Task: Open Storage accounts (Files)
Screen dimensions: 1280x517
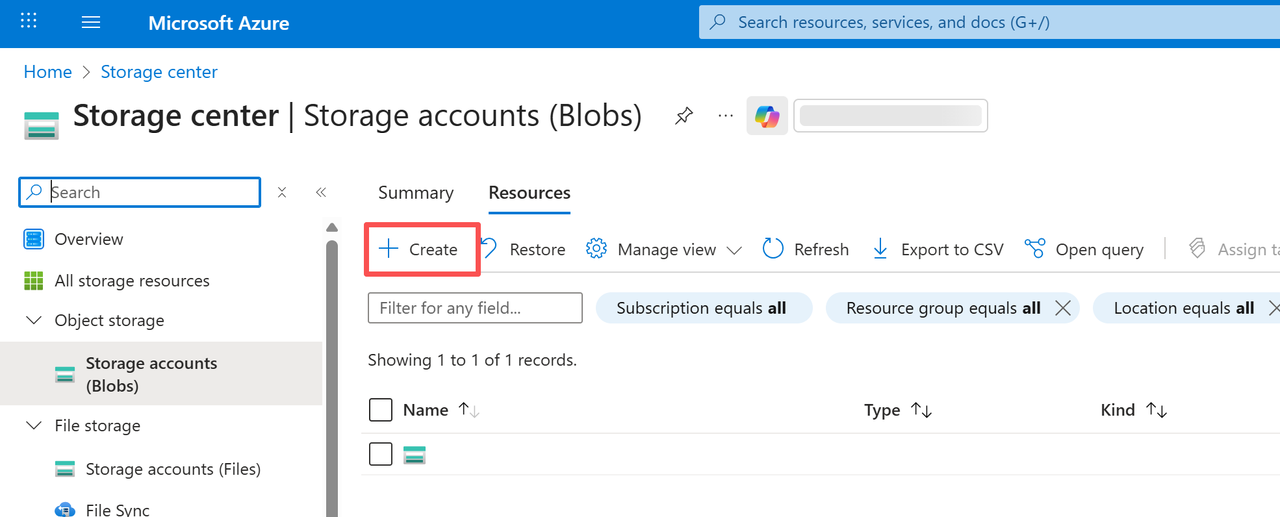Action: [173, 469]
